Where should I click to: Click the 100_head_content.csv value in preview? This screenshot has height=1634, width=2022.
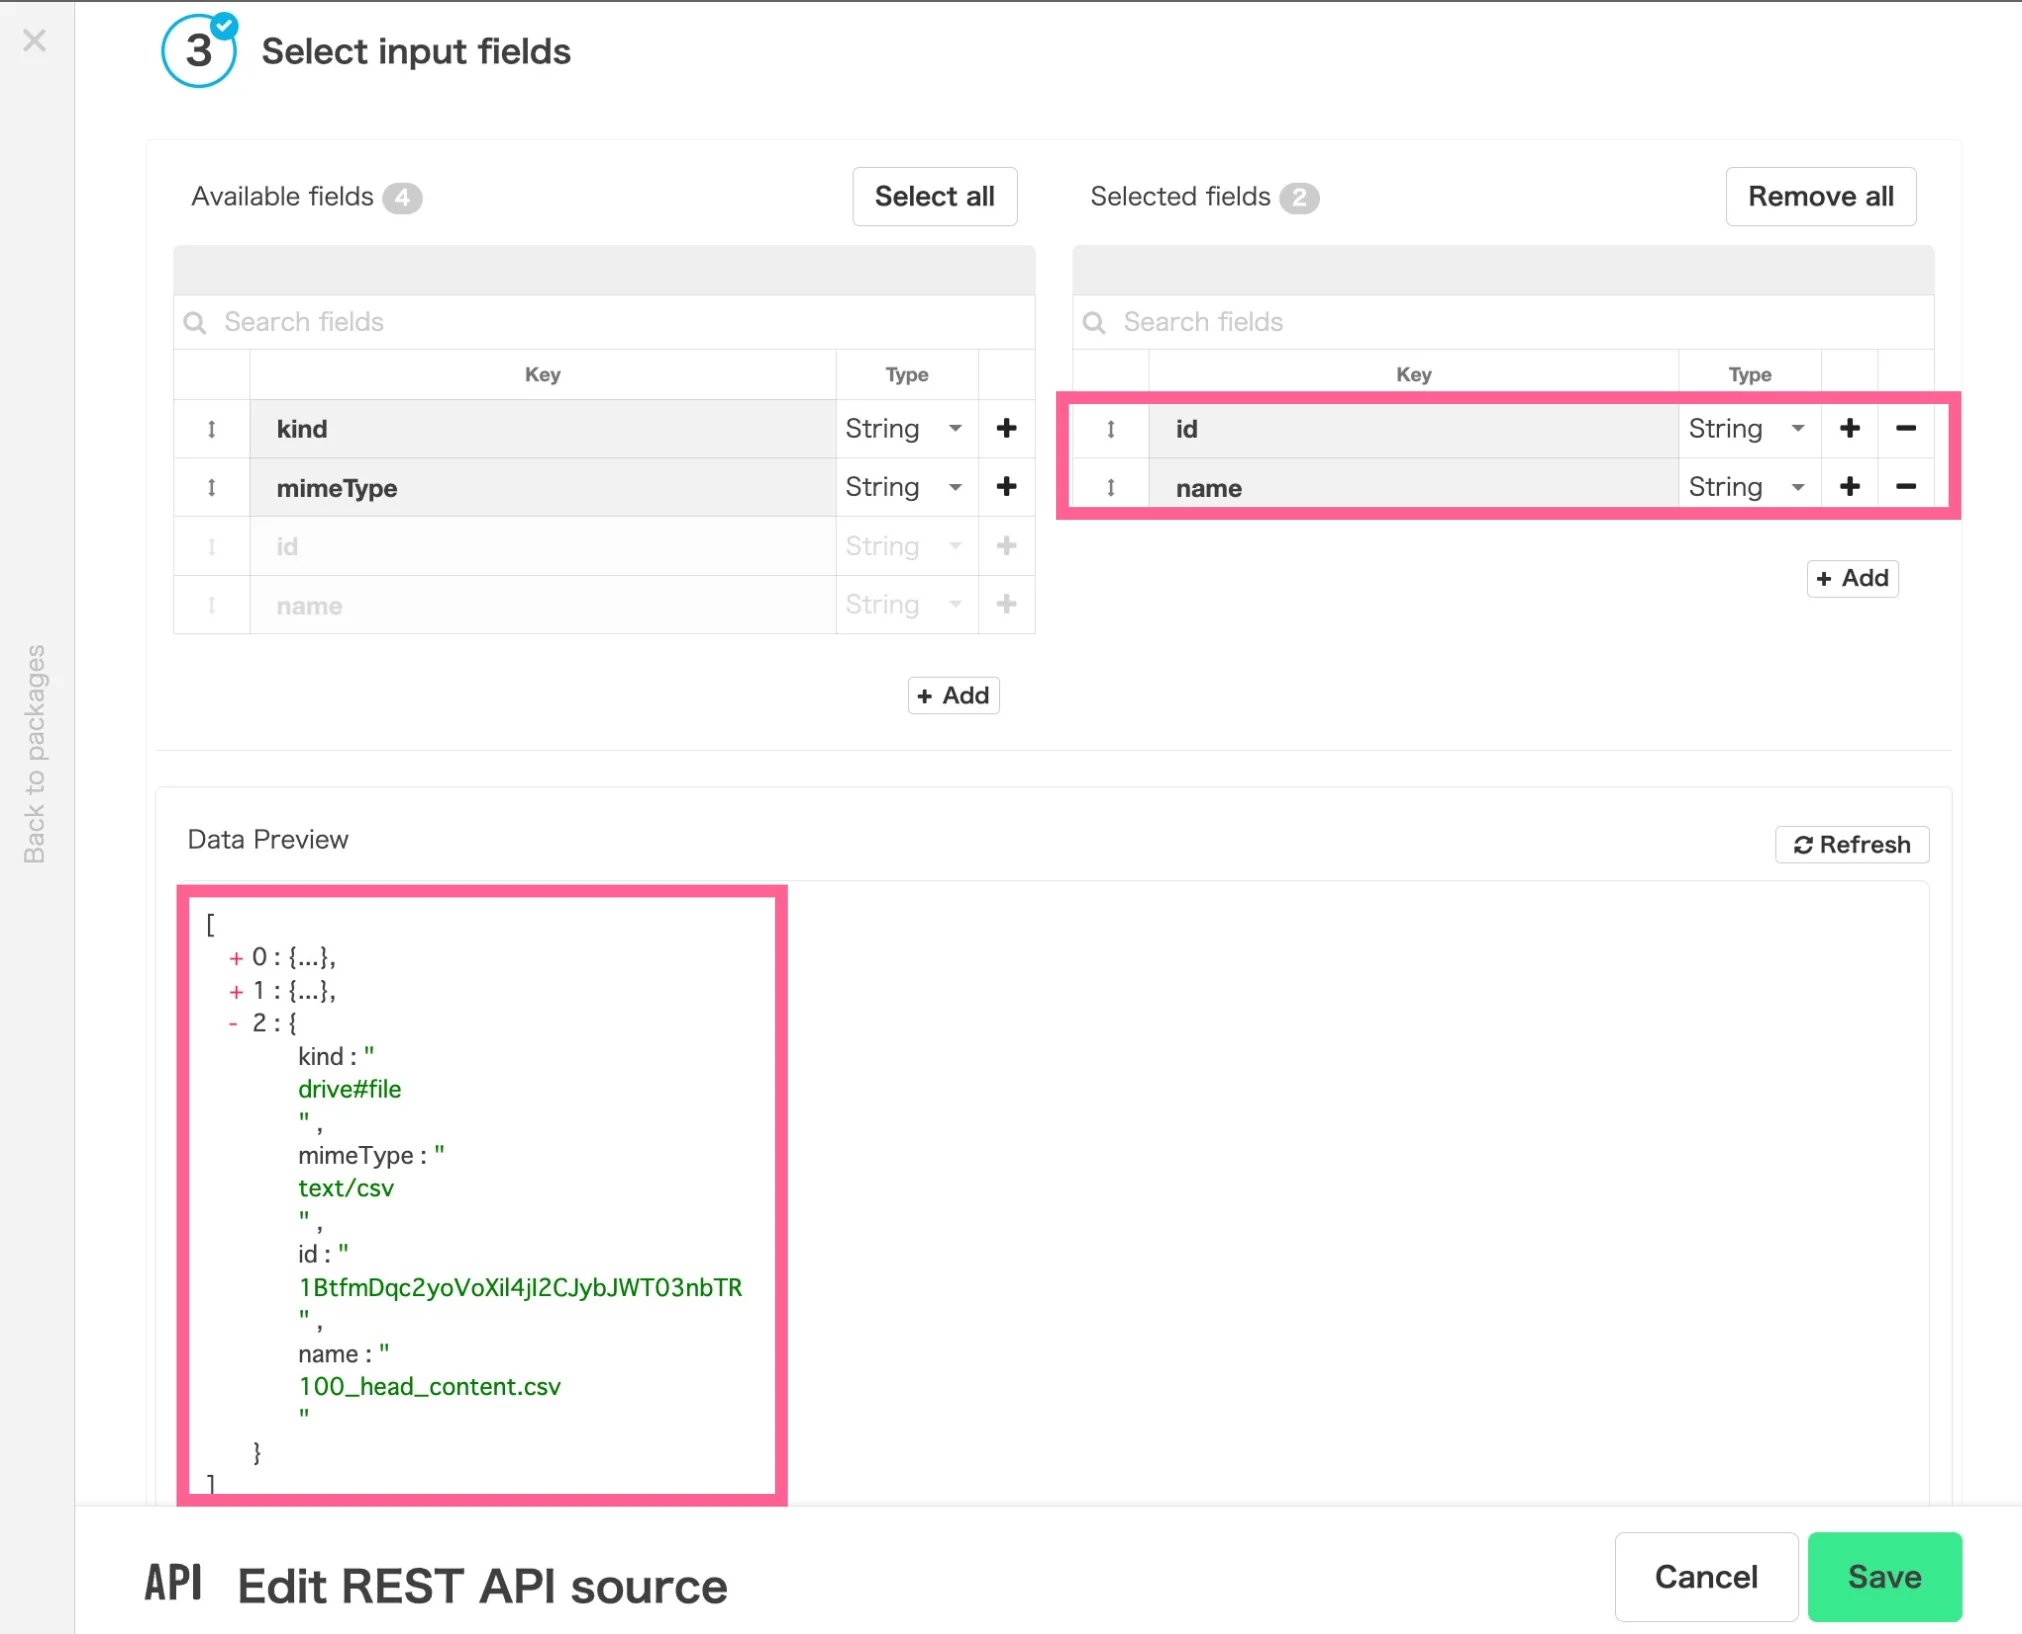(429, 1386)
